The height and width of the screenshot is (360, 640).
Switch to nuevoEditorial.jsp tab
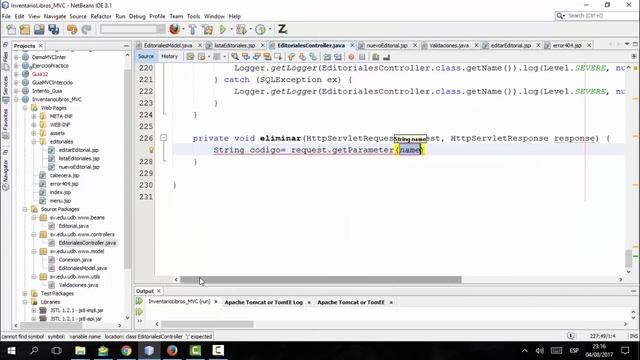(387, 45)
